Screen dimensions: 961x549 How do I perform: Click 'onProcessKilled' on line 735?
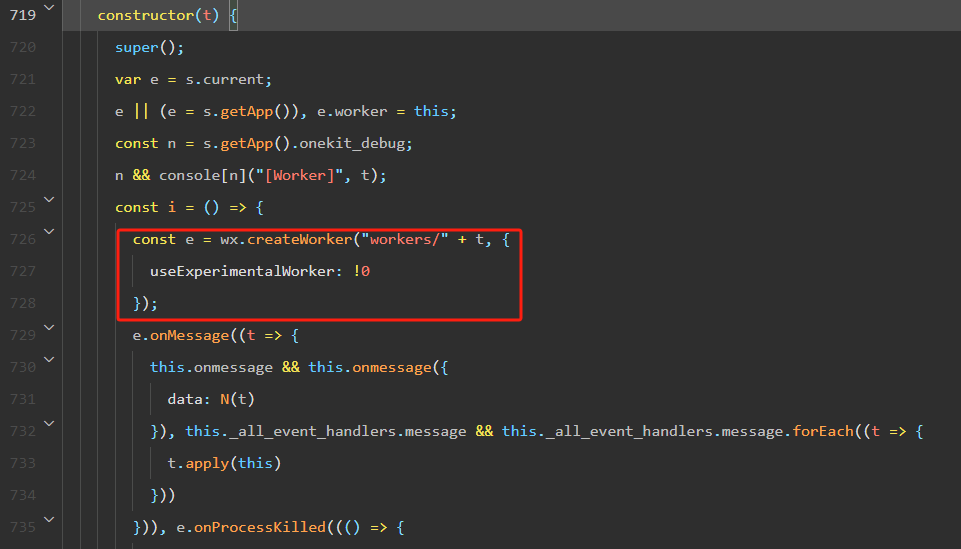click(260, 528)
